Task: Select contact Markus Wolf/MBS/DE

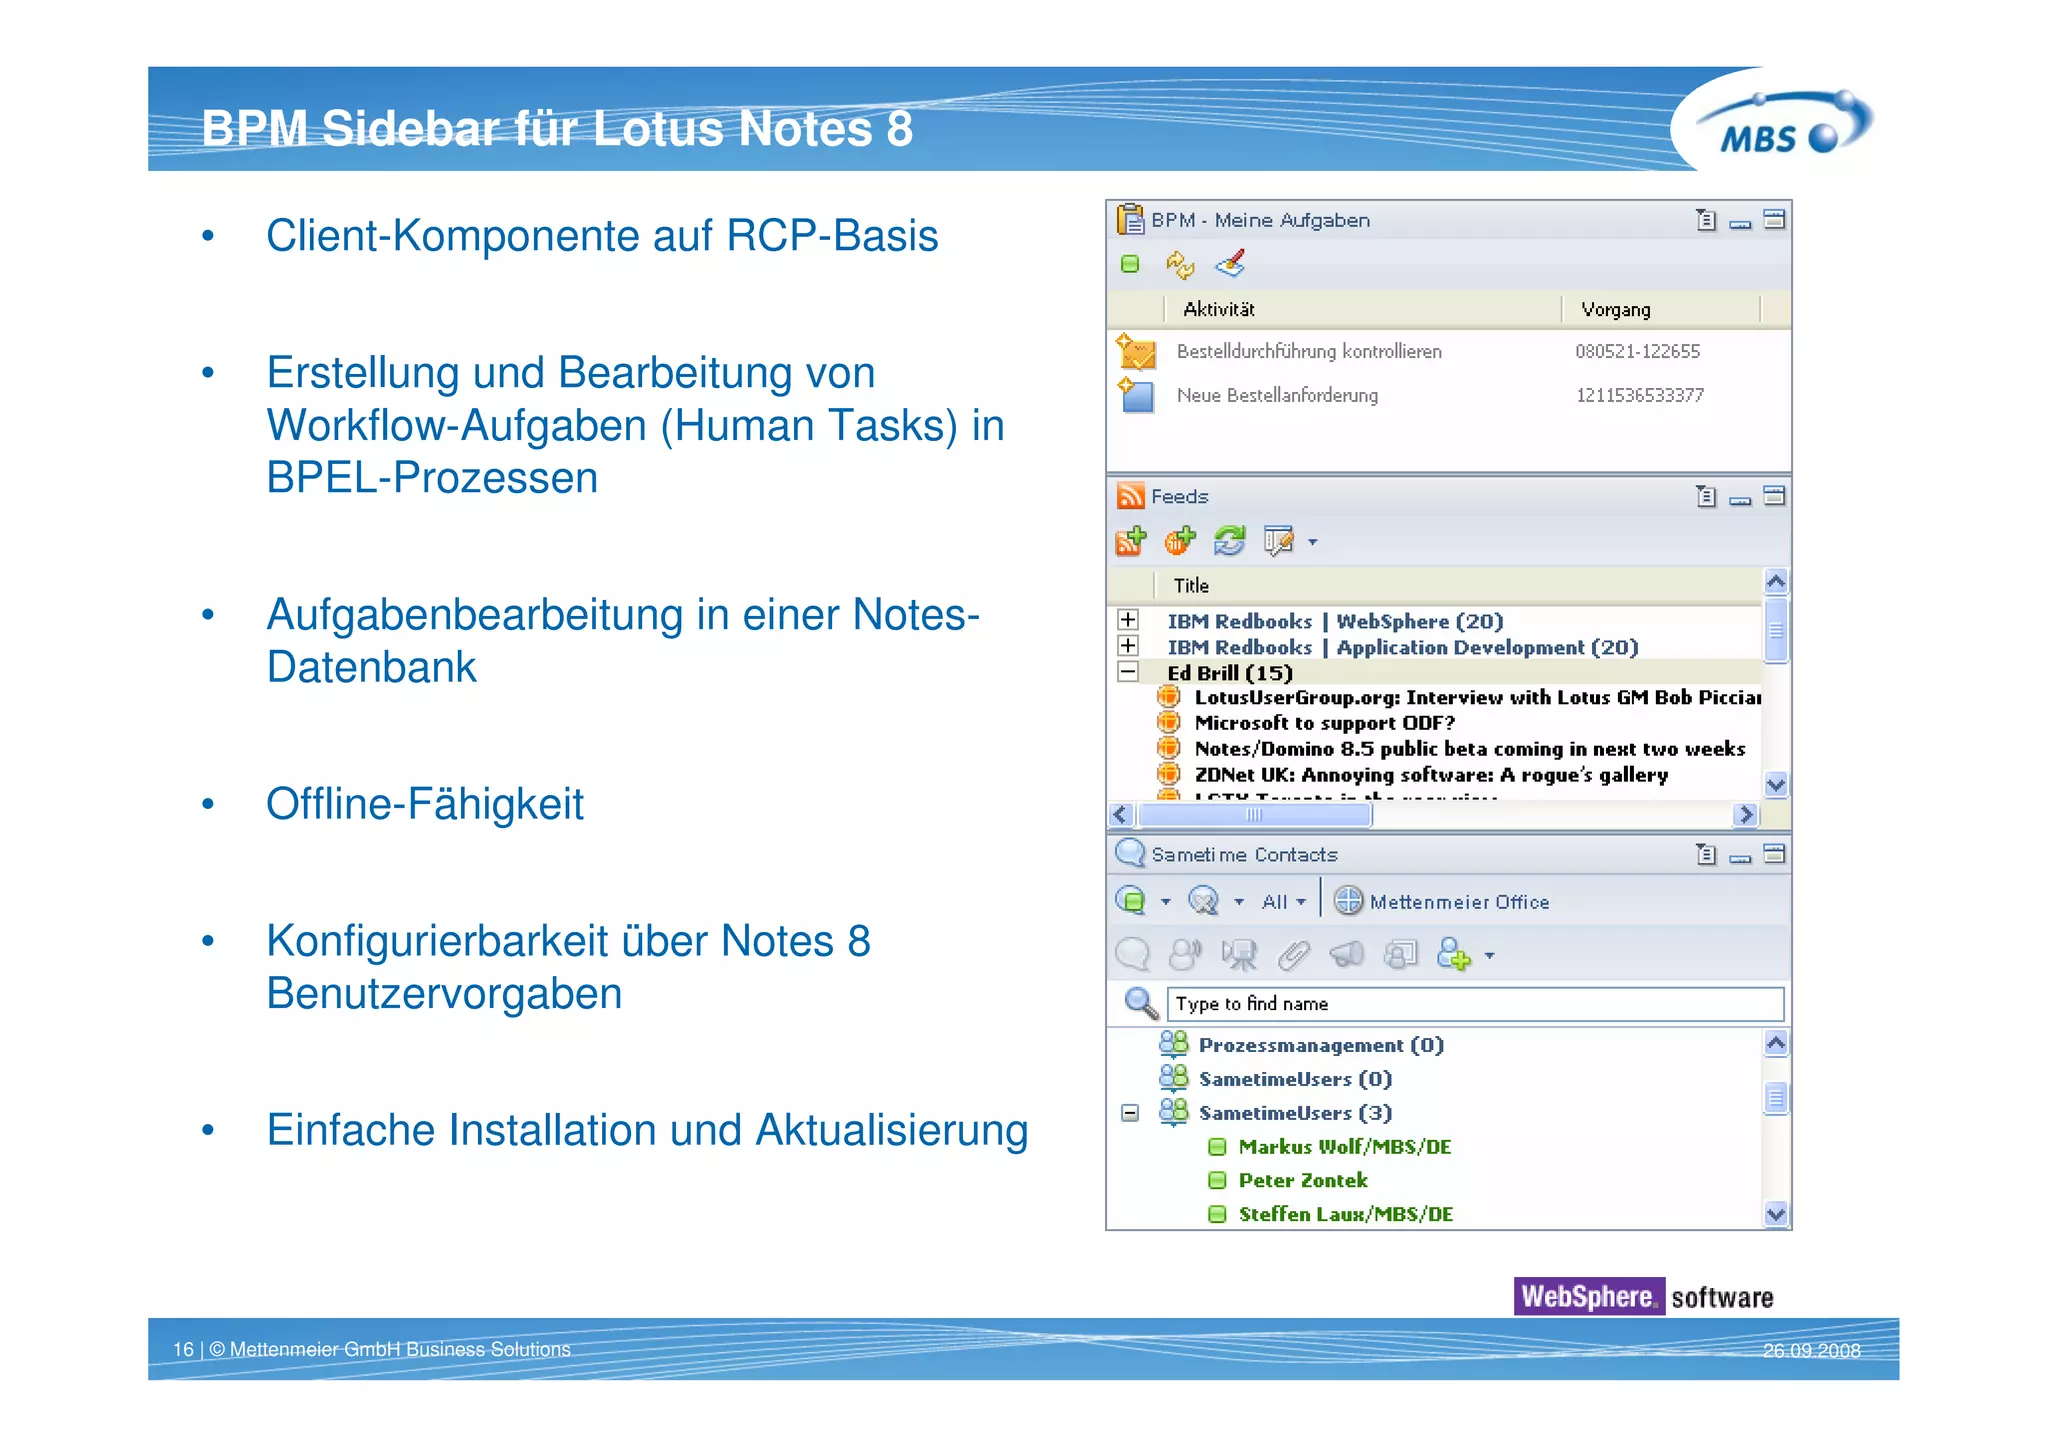Action: coord(1344,1147)
